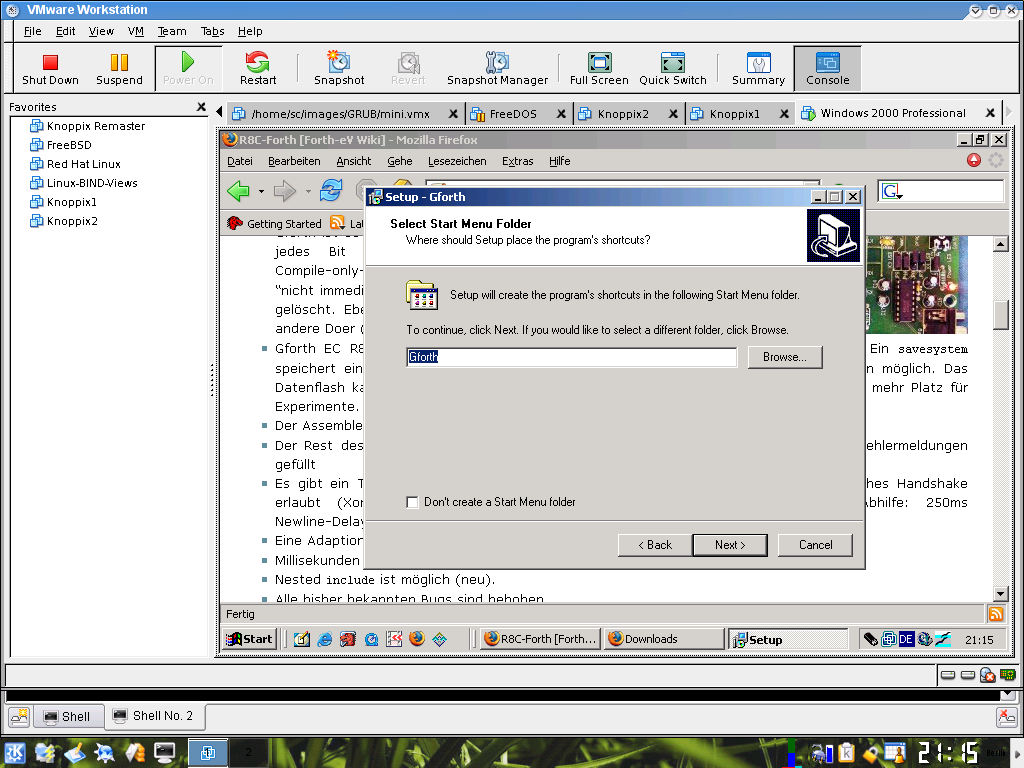This screenshot has width=1024, height=768.
Task: Open the back button history dropdown
Action: tap(261, 191)
